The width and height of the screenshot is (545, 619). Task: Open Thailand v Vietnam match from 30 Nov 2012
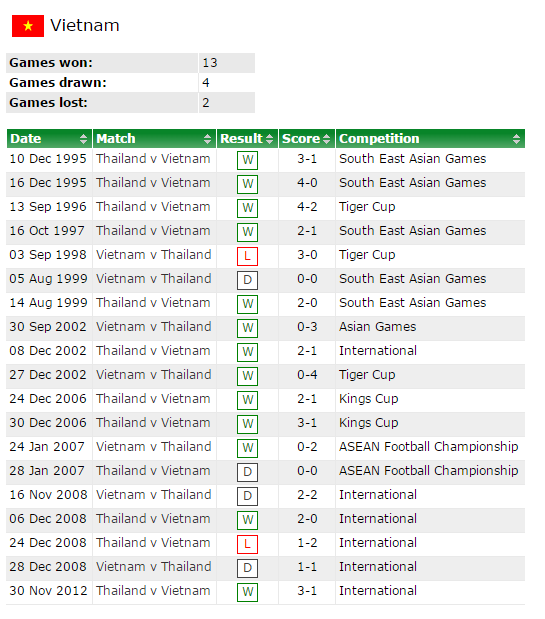153,591
